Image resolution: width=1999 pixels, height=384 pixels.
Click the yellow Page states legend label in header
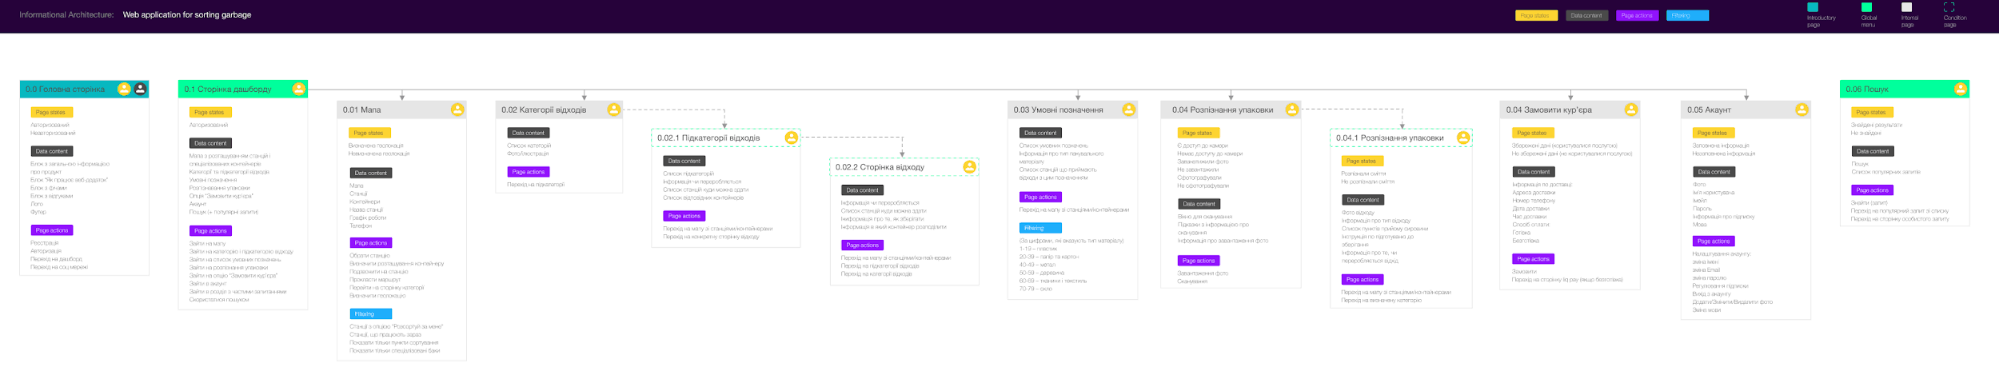point(1536,15)
